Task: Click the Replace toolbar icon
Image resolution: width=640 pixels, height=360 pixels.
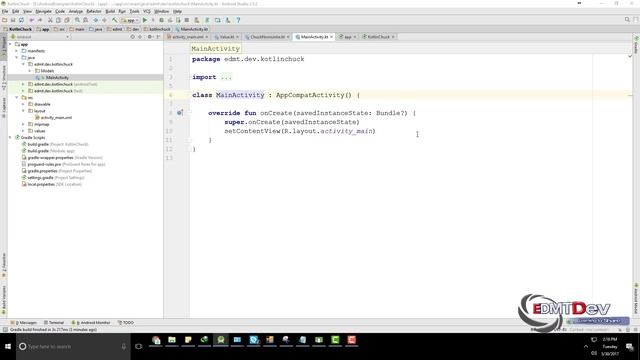Action: (85, 20)
